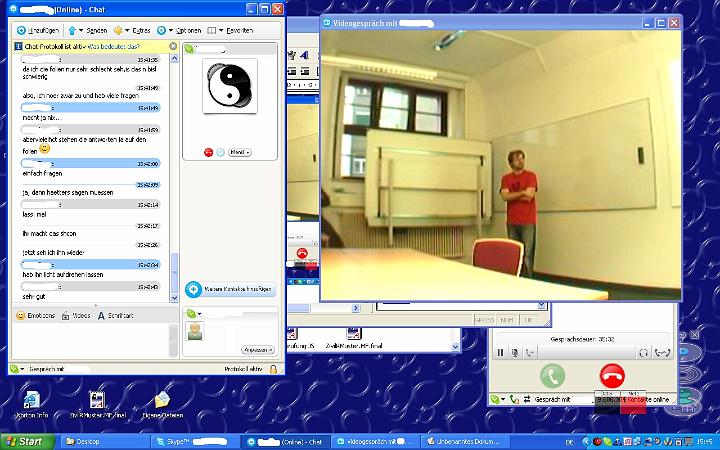Click 'Weitere Kontakte hinzufügen' button
This screenshot has height=450, width=720.
(230, 289)
